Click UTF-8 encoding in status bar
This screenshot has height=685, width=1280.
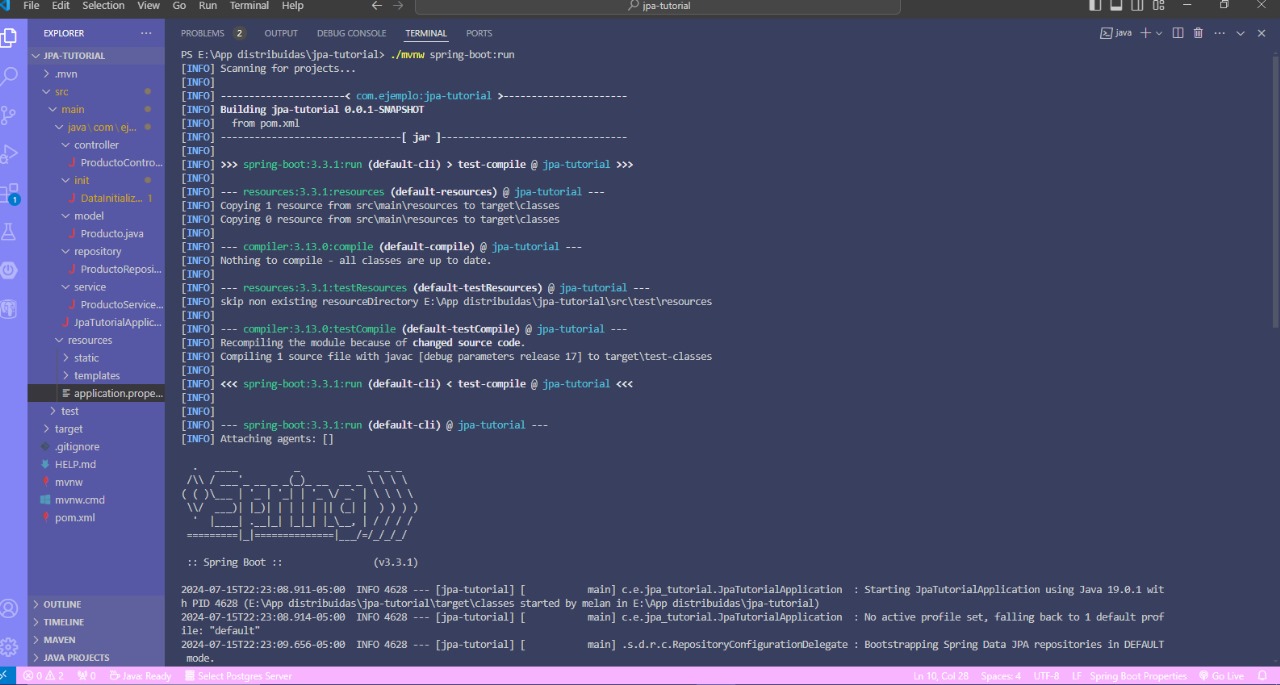(1046, 676)
